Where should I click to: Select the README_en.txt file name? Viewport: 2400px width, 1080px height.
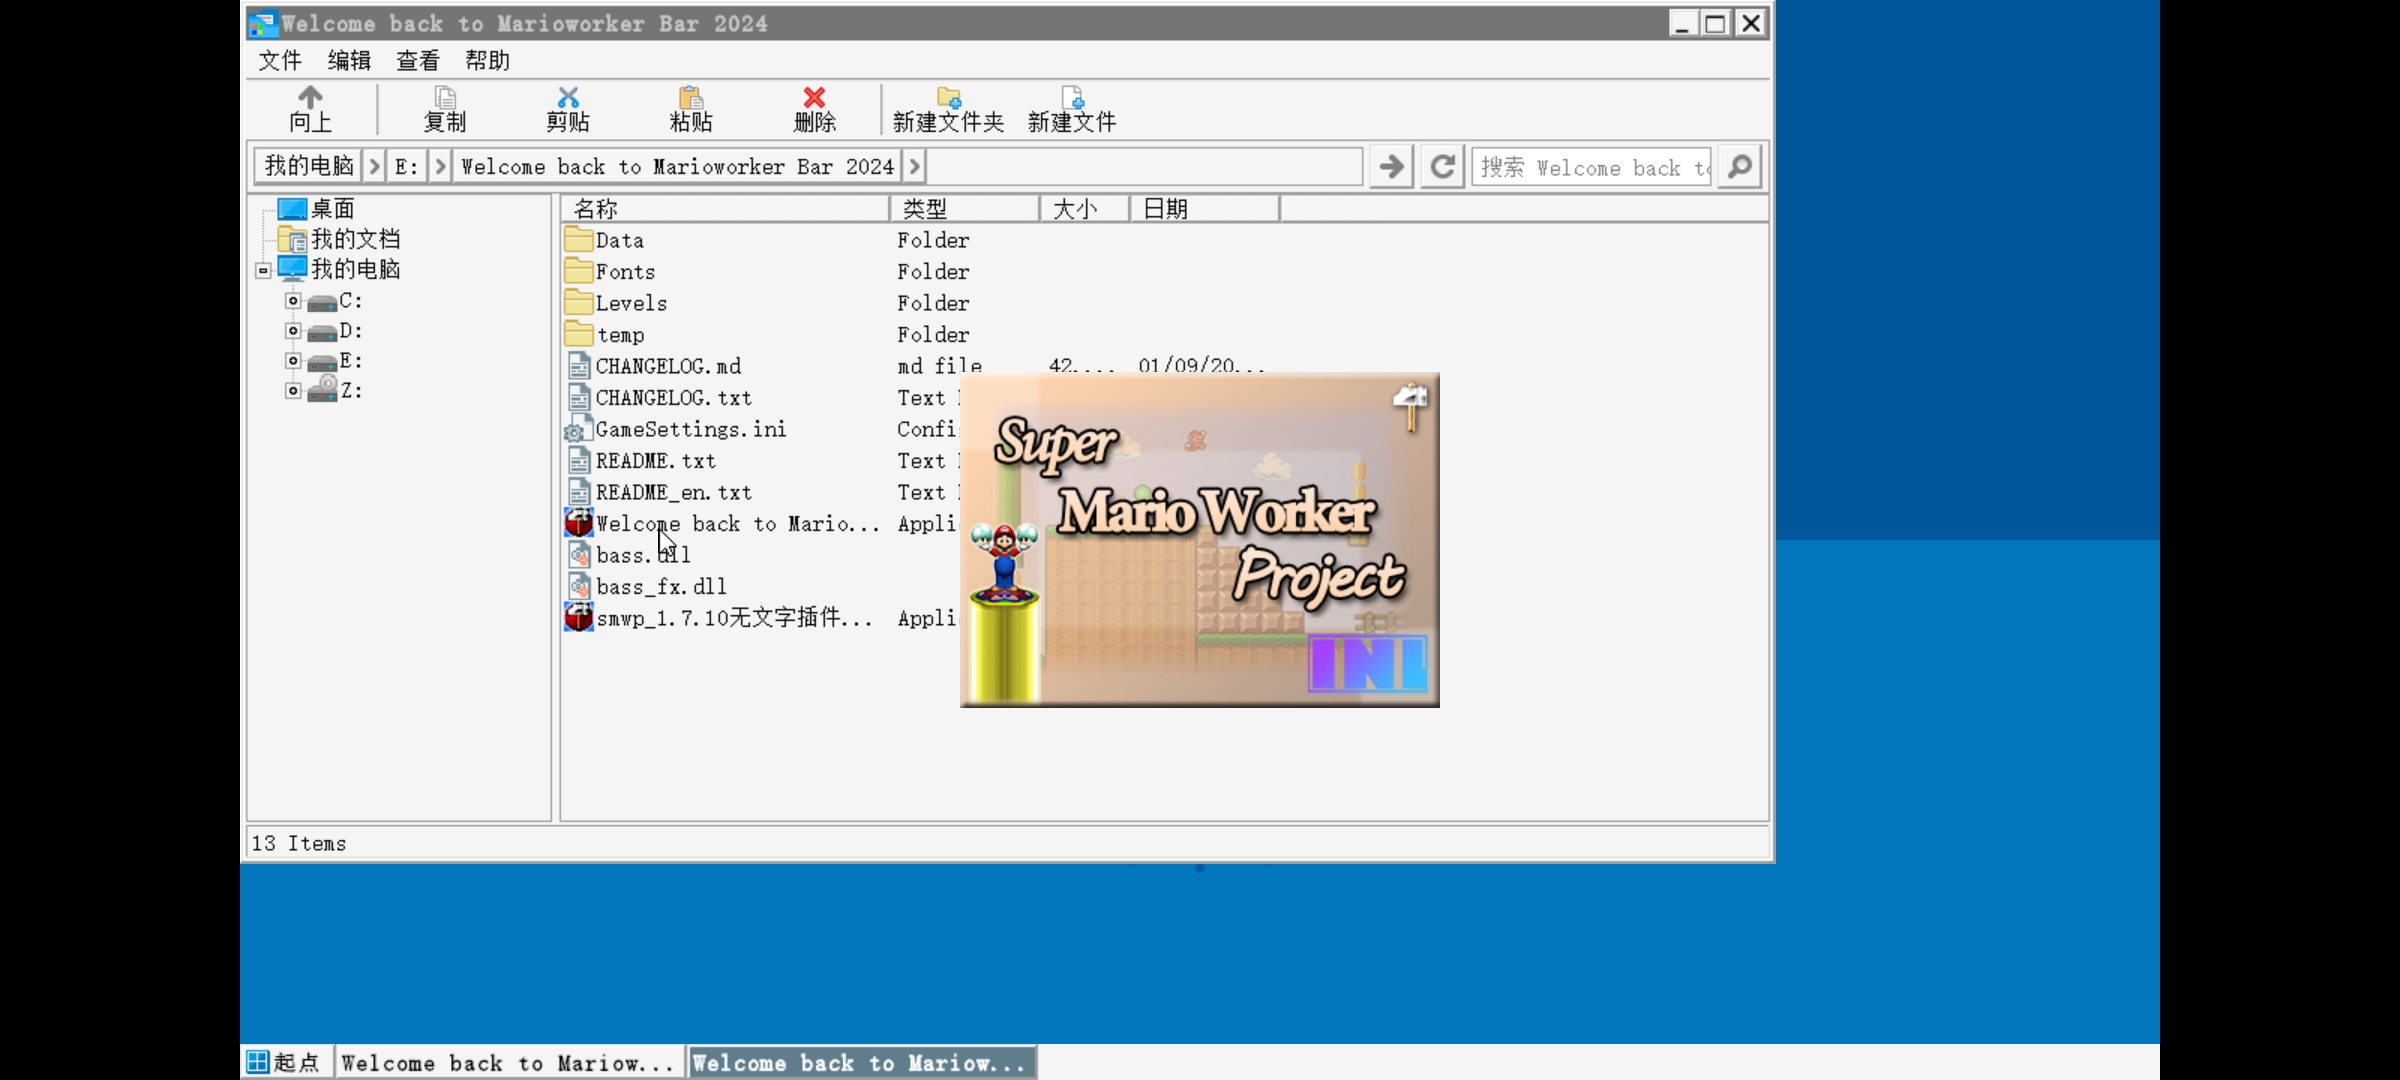(x=674, y=492)
